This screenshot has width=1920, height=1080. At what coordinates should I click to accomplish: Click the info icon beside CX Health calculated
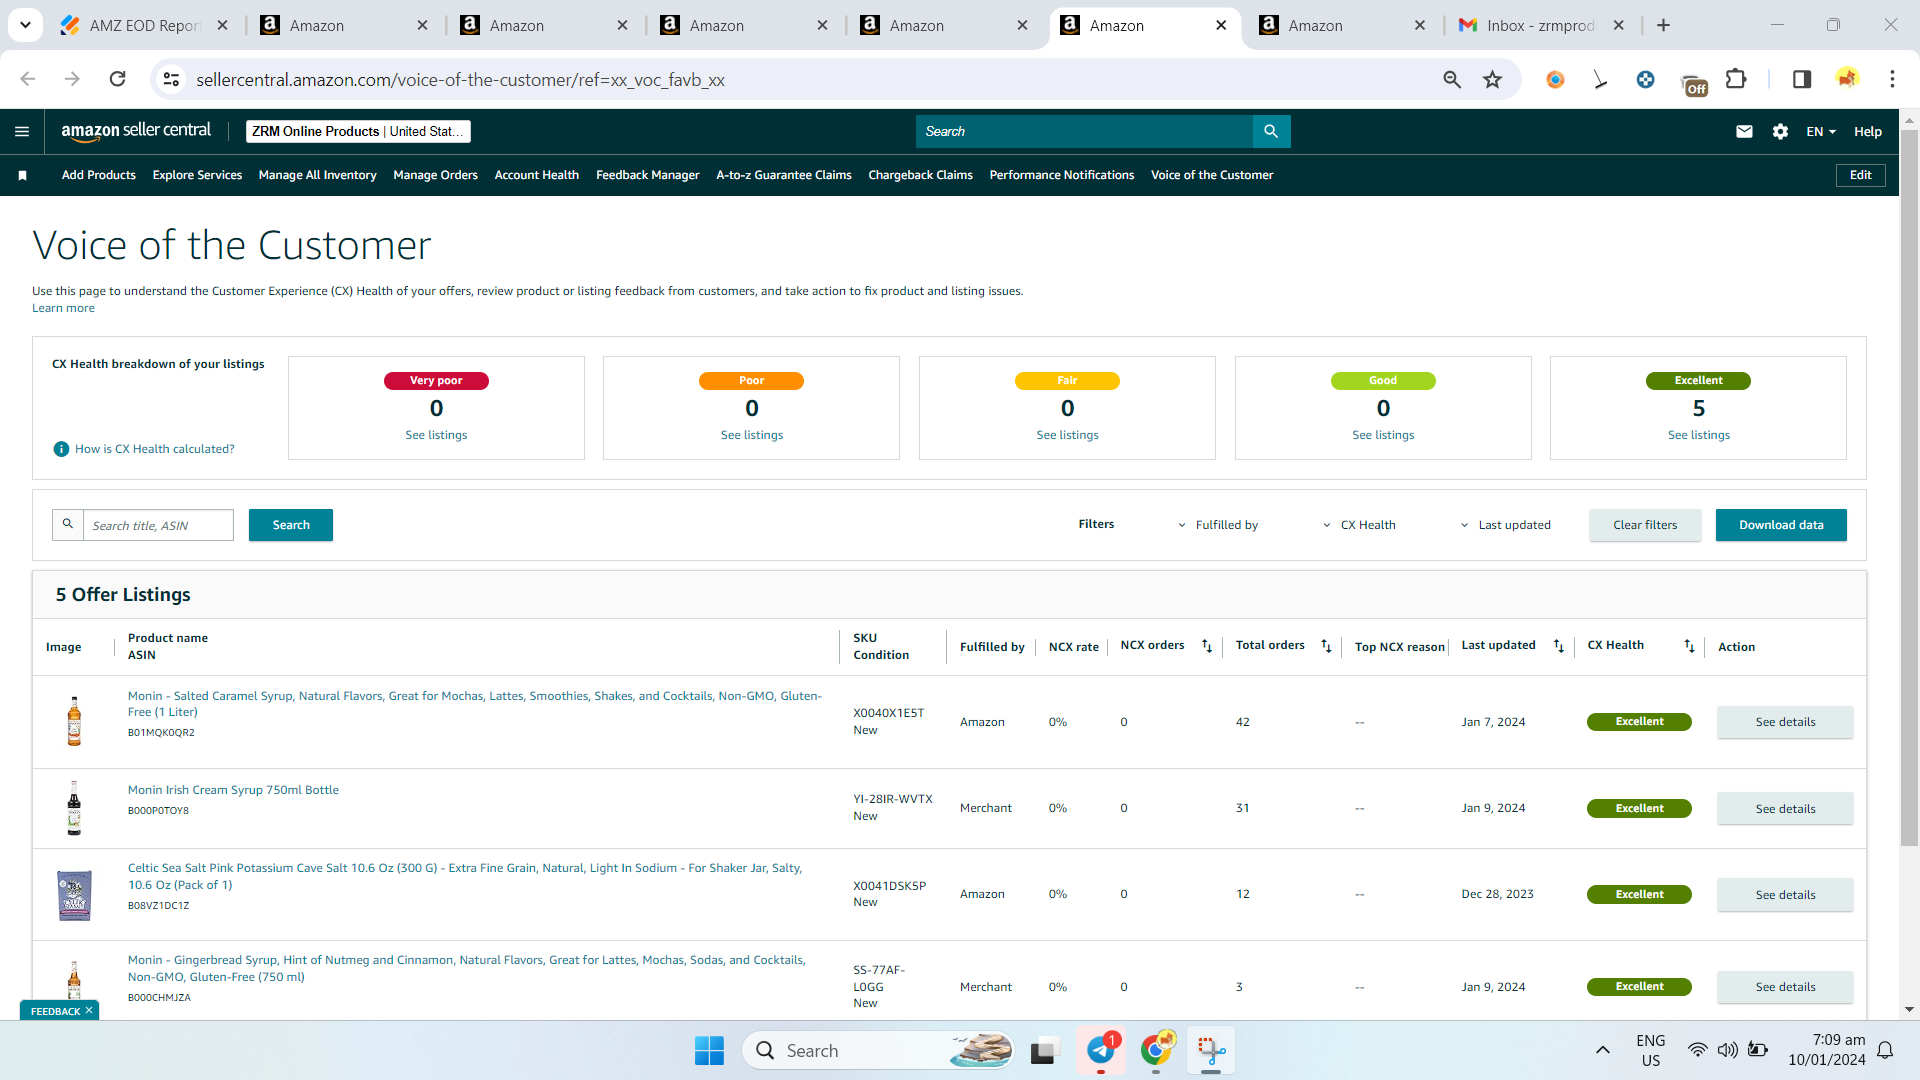click(61, 449)
